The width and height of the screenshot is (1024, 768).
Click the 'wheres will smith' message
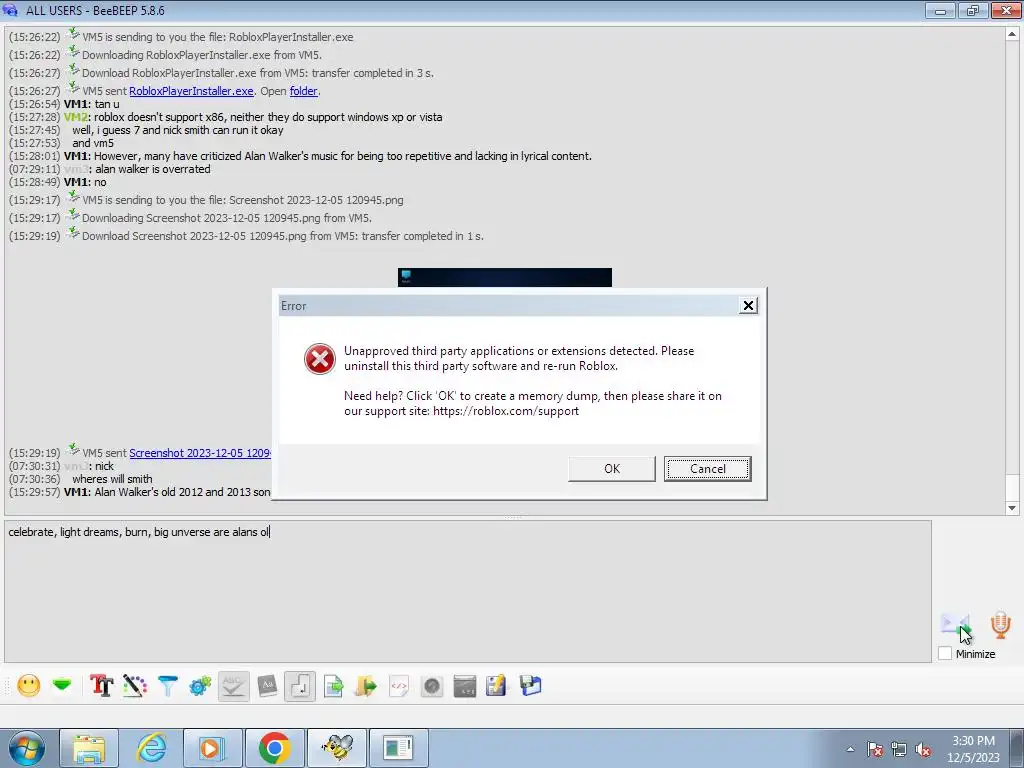[x=112, y=479]
